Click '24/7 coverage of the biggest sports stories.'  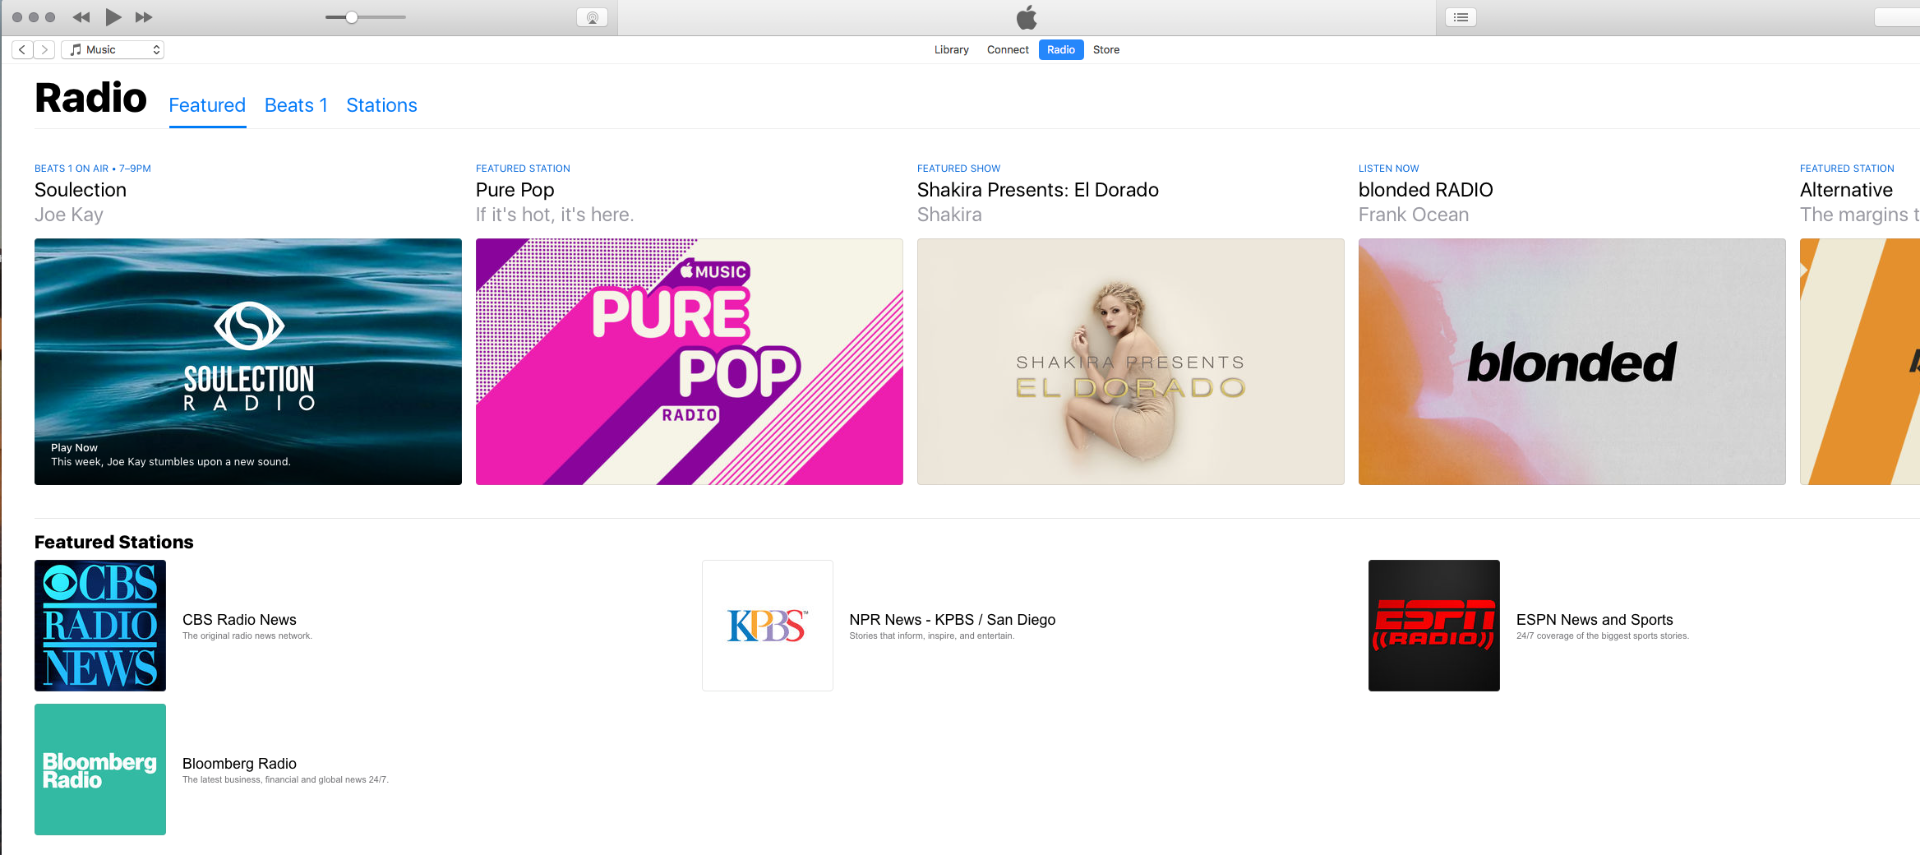tap(1602, 636)
